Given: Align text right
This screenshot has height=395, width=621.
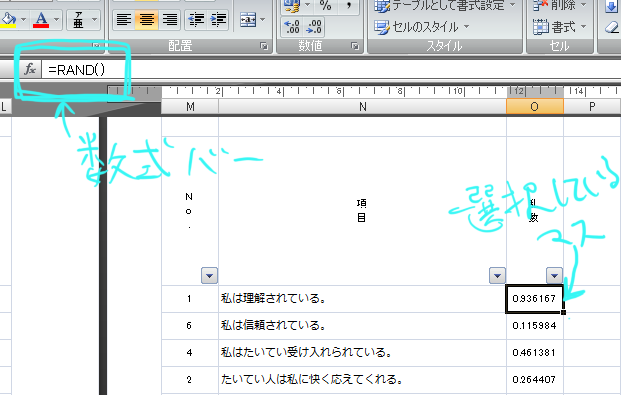Looking at the screenshot, I should tap(170, 19).
